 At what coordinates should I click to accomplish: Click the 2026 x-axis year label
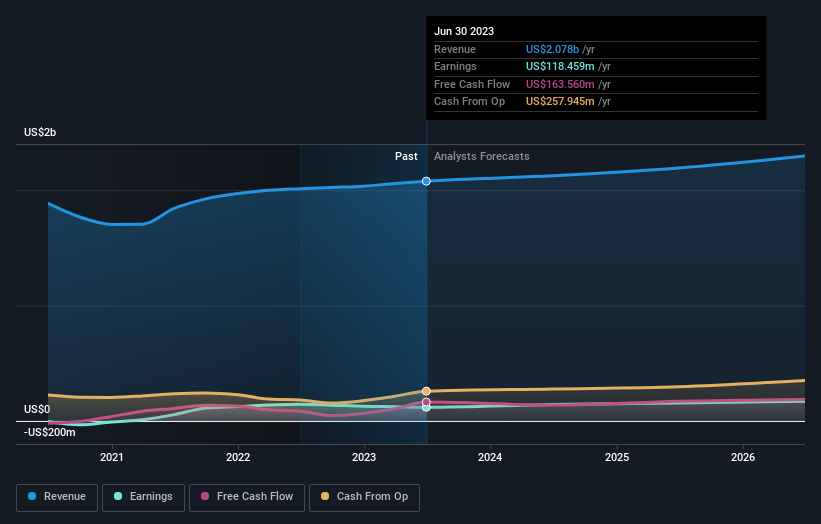(x=743, y=457)
